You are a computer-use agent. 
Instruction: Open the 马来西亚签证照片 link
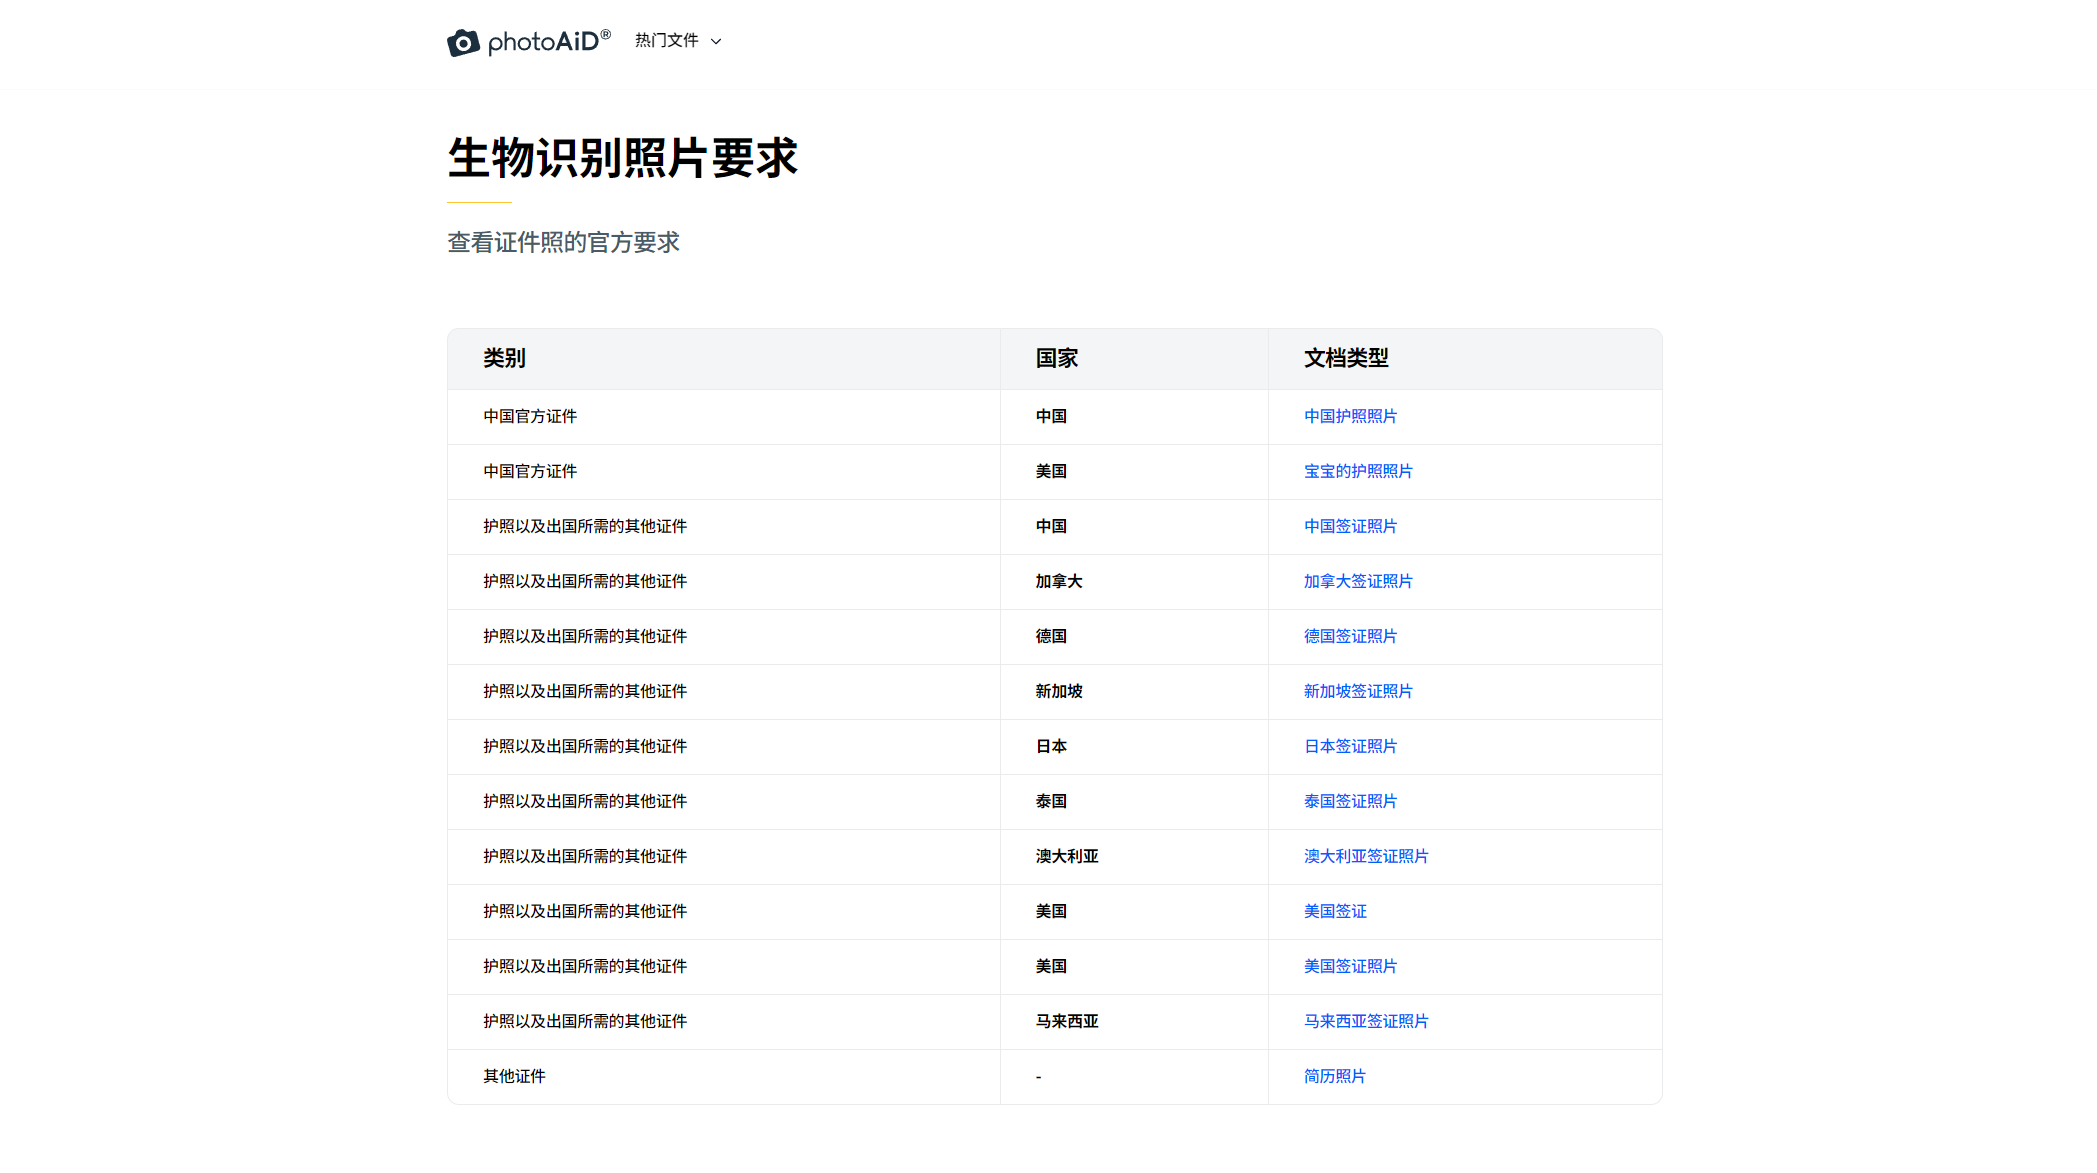1365,1021
